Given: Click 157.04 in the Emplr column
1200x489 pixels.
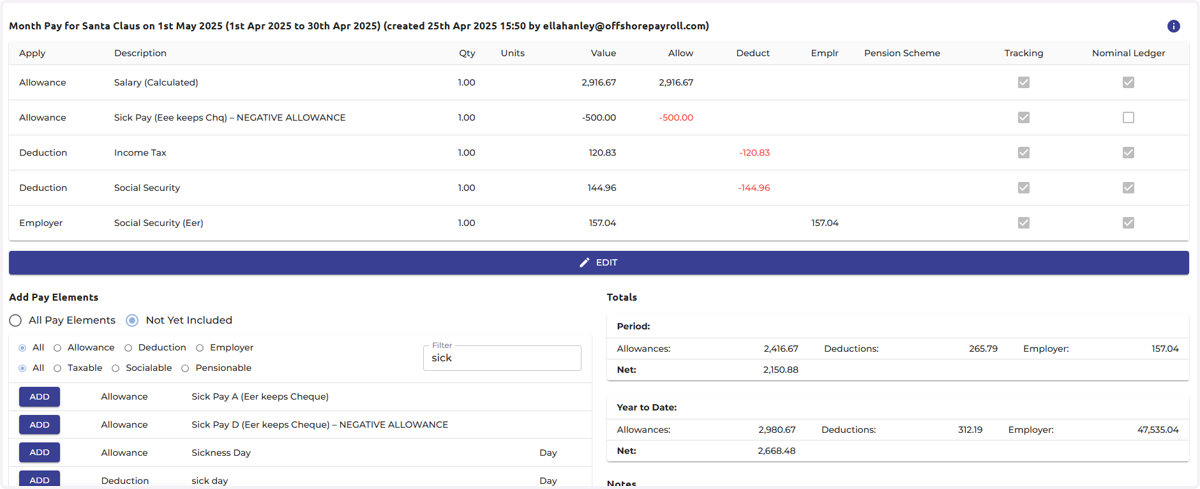Looking at the screenshot, I should [825, 223].
